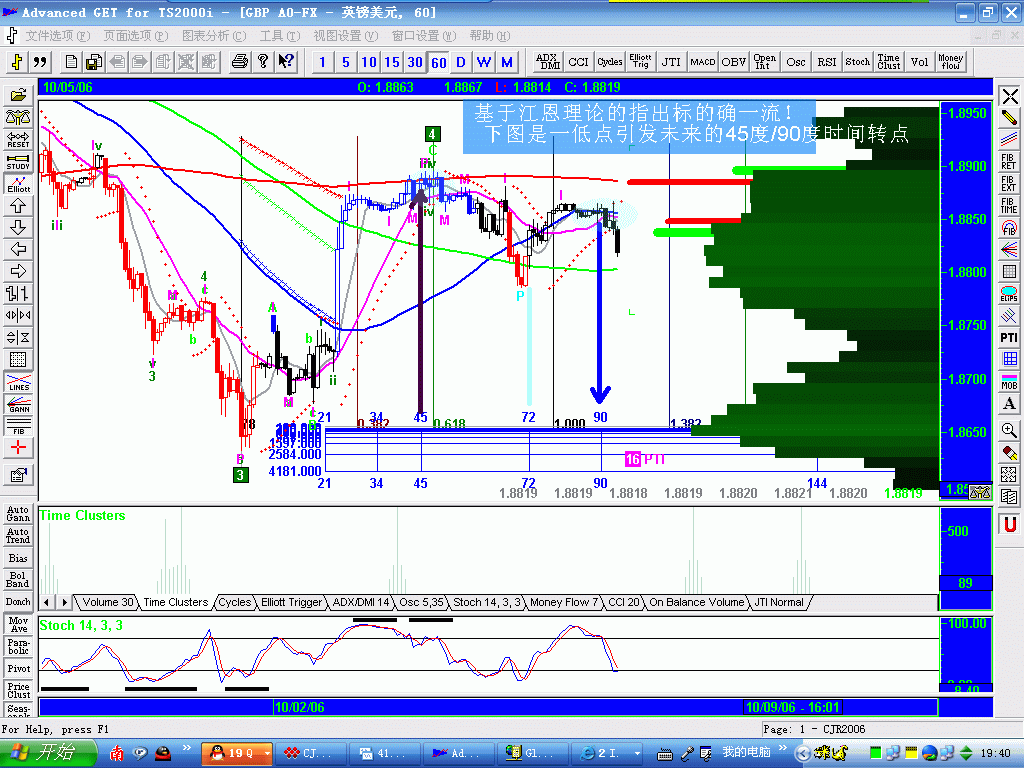Image resolution: width=1024 pixels, height=768 pixels.
Task: Switch to Elliott Trigger tab
Action: pos(291,602)
